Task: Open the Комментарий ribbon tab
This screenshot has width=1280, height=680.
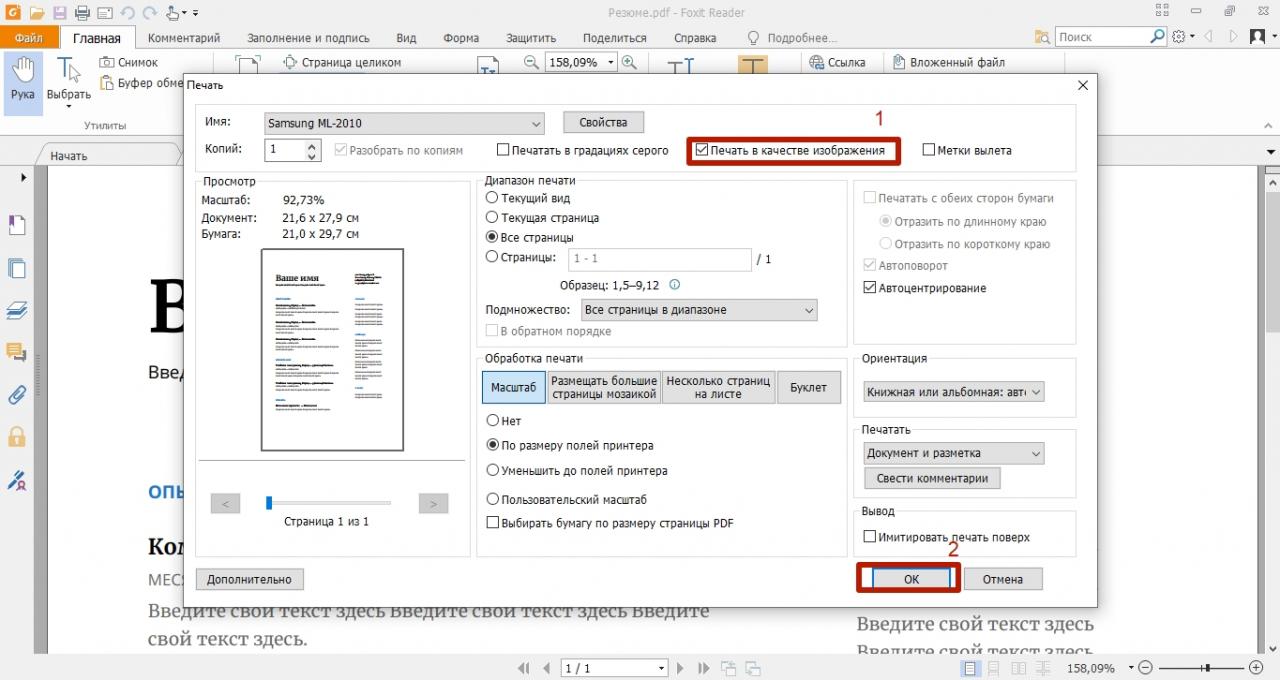Action: click(x=184, y=38)
